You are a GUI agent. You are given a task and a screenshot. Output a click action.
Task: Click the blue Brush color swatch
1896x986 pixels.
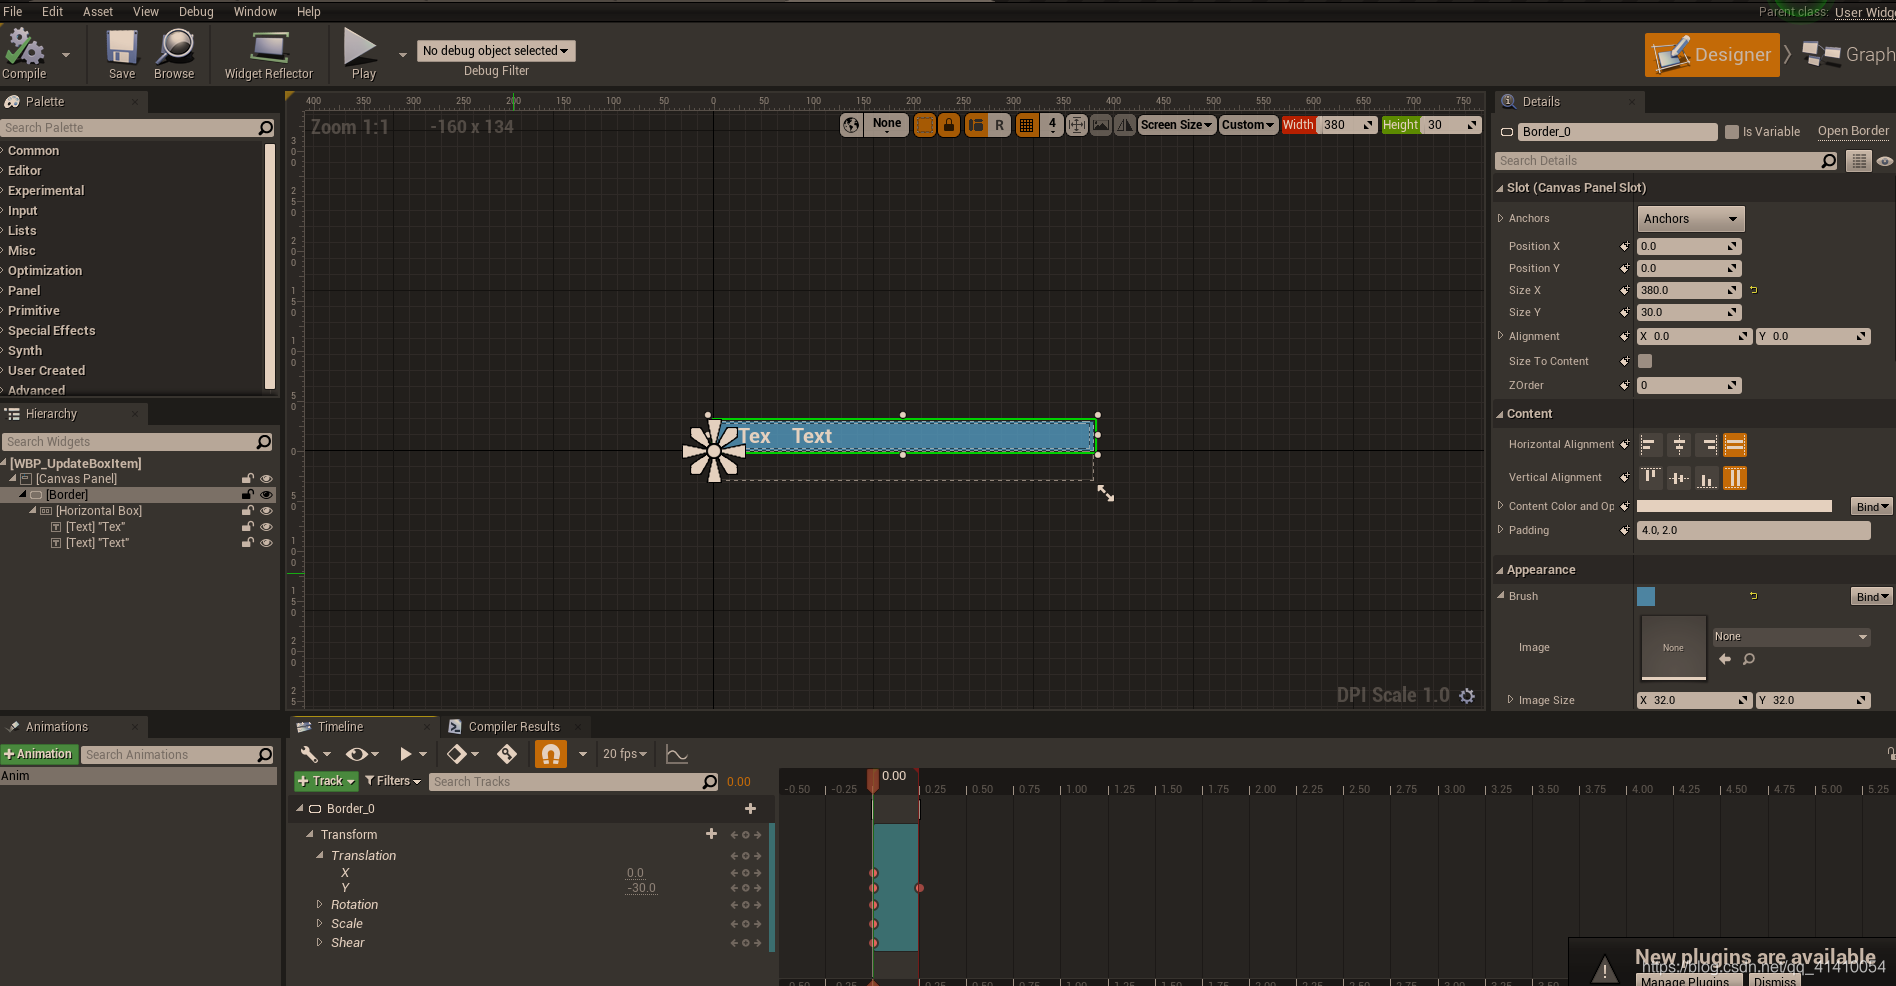1646,596
